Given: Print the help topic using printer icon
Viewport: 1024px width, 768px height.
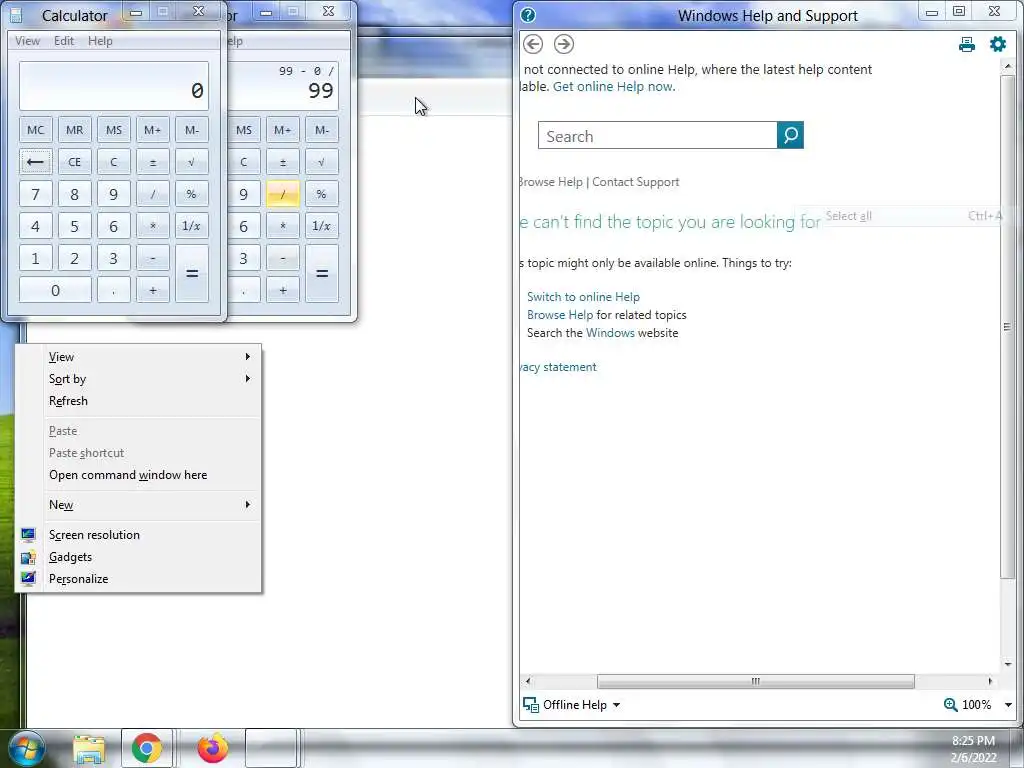Looking at the screenshot, I should coord(967,44).
